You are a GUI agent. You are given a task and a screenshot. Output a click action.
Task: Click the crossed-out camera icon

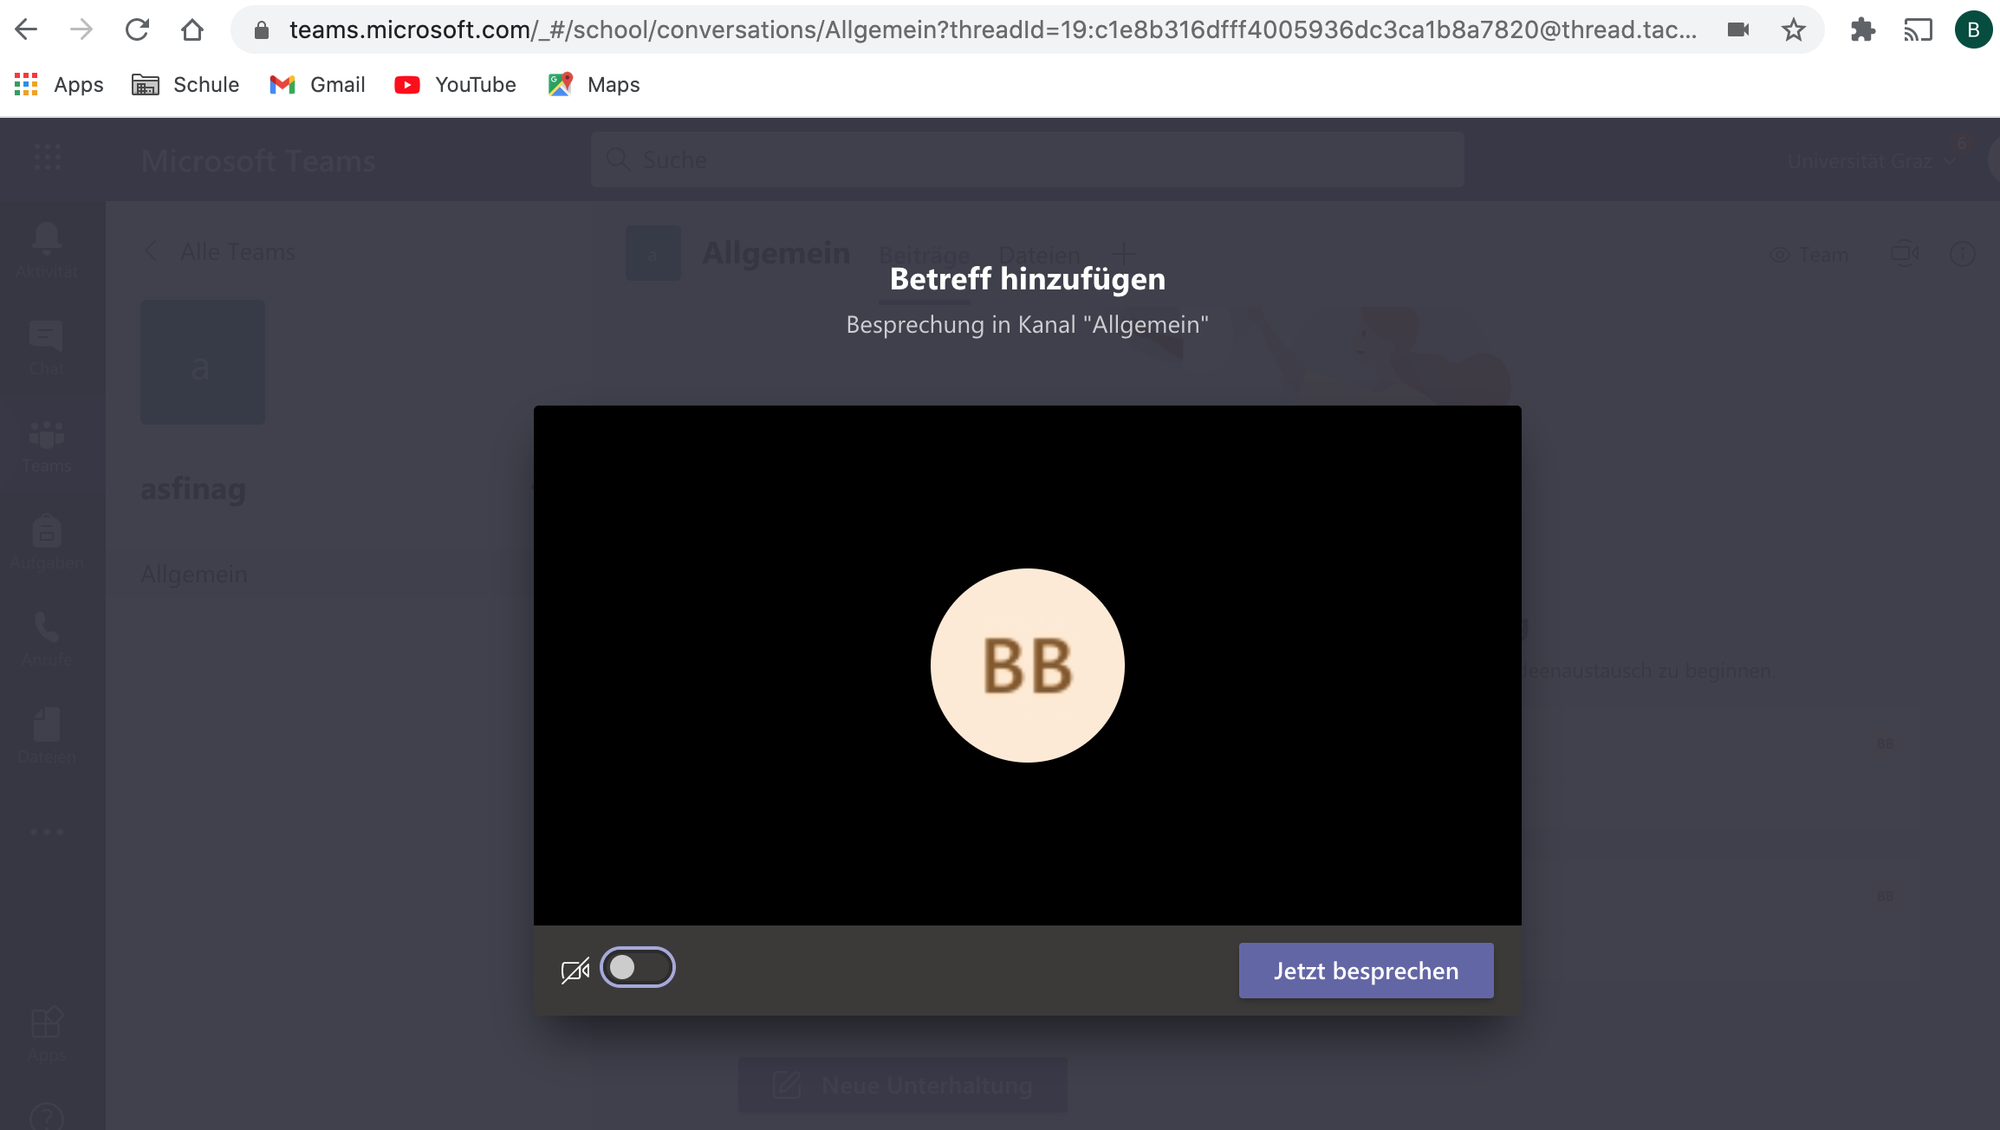pyautogui.click(x=575, y=970)
